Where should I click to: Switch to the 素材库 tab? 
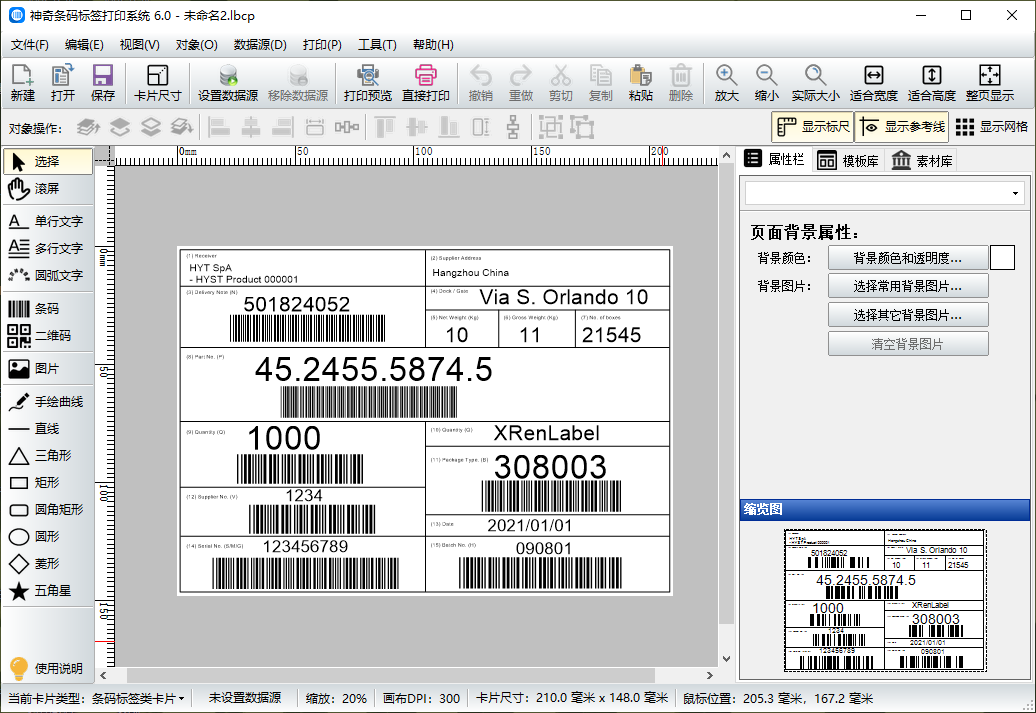[x=921, y=161]
